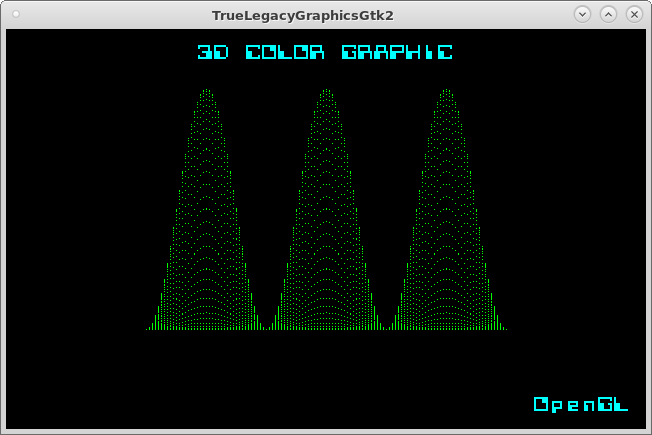Select the tip of the middle green peak

[326, 91]
